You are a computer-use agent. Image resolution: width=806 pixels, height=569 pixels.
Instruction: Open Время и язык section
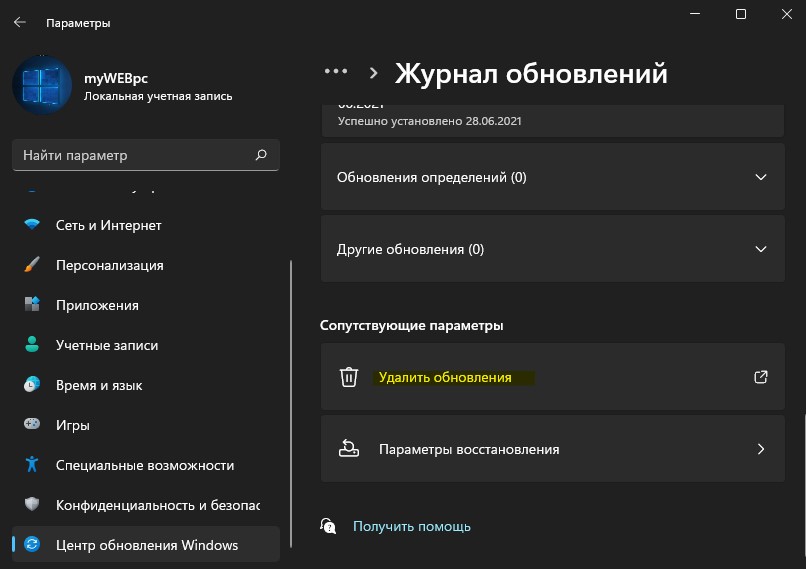click(145, 386)
